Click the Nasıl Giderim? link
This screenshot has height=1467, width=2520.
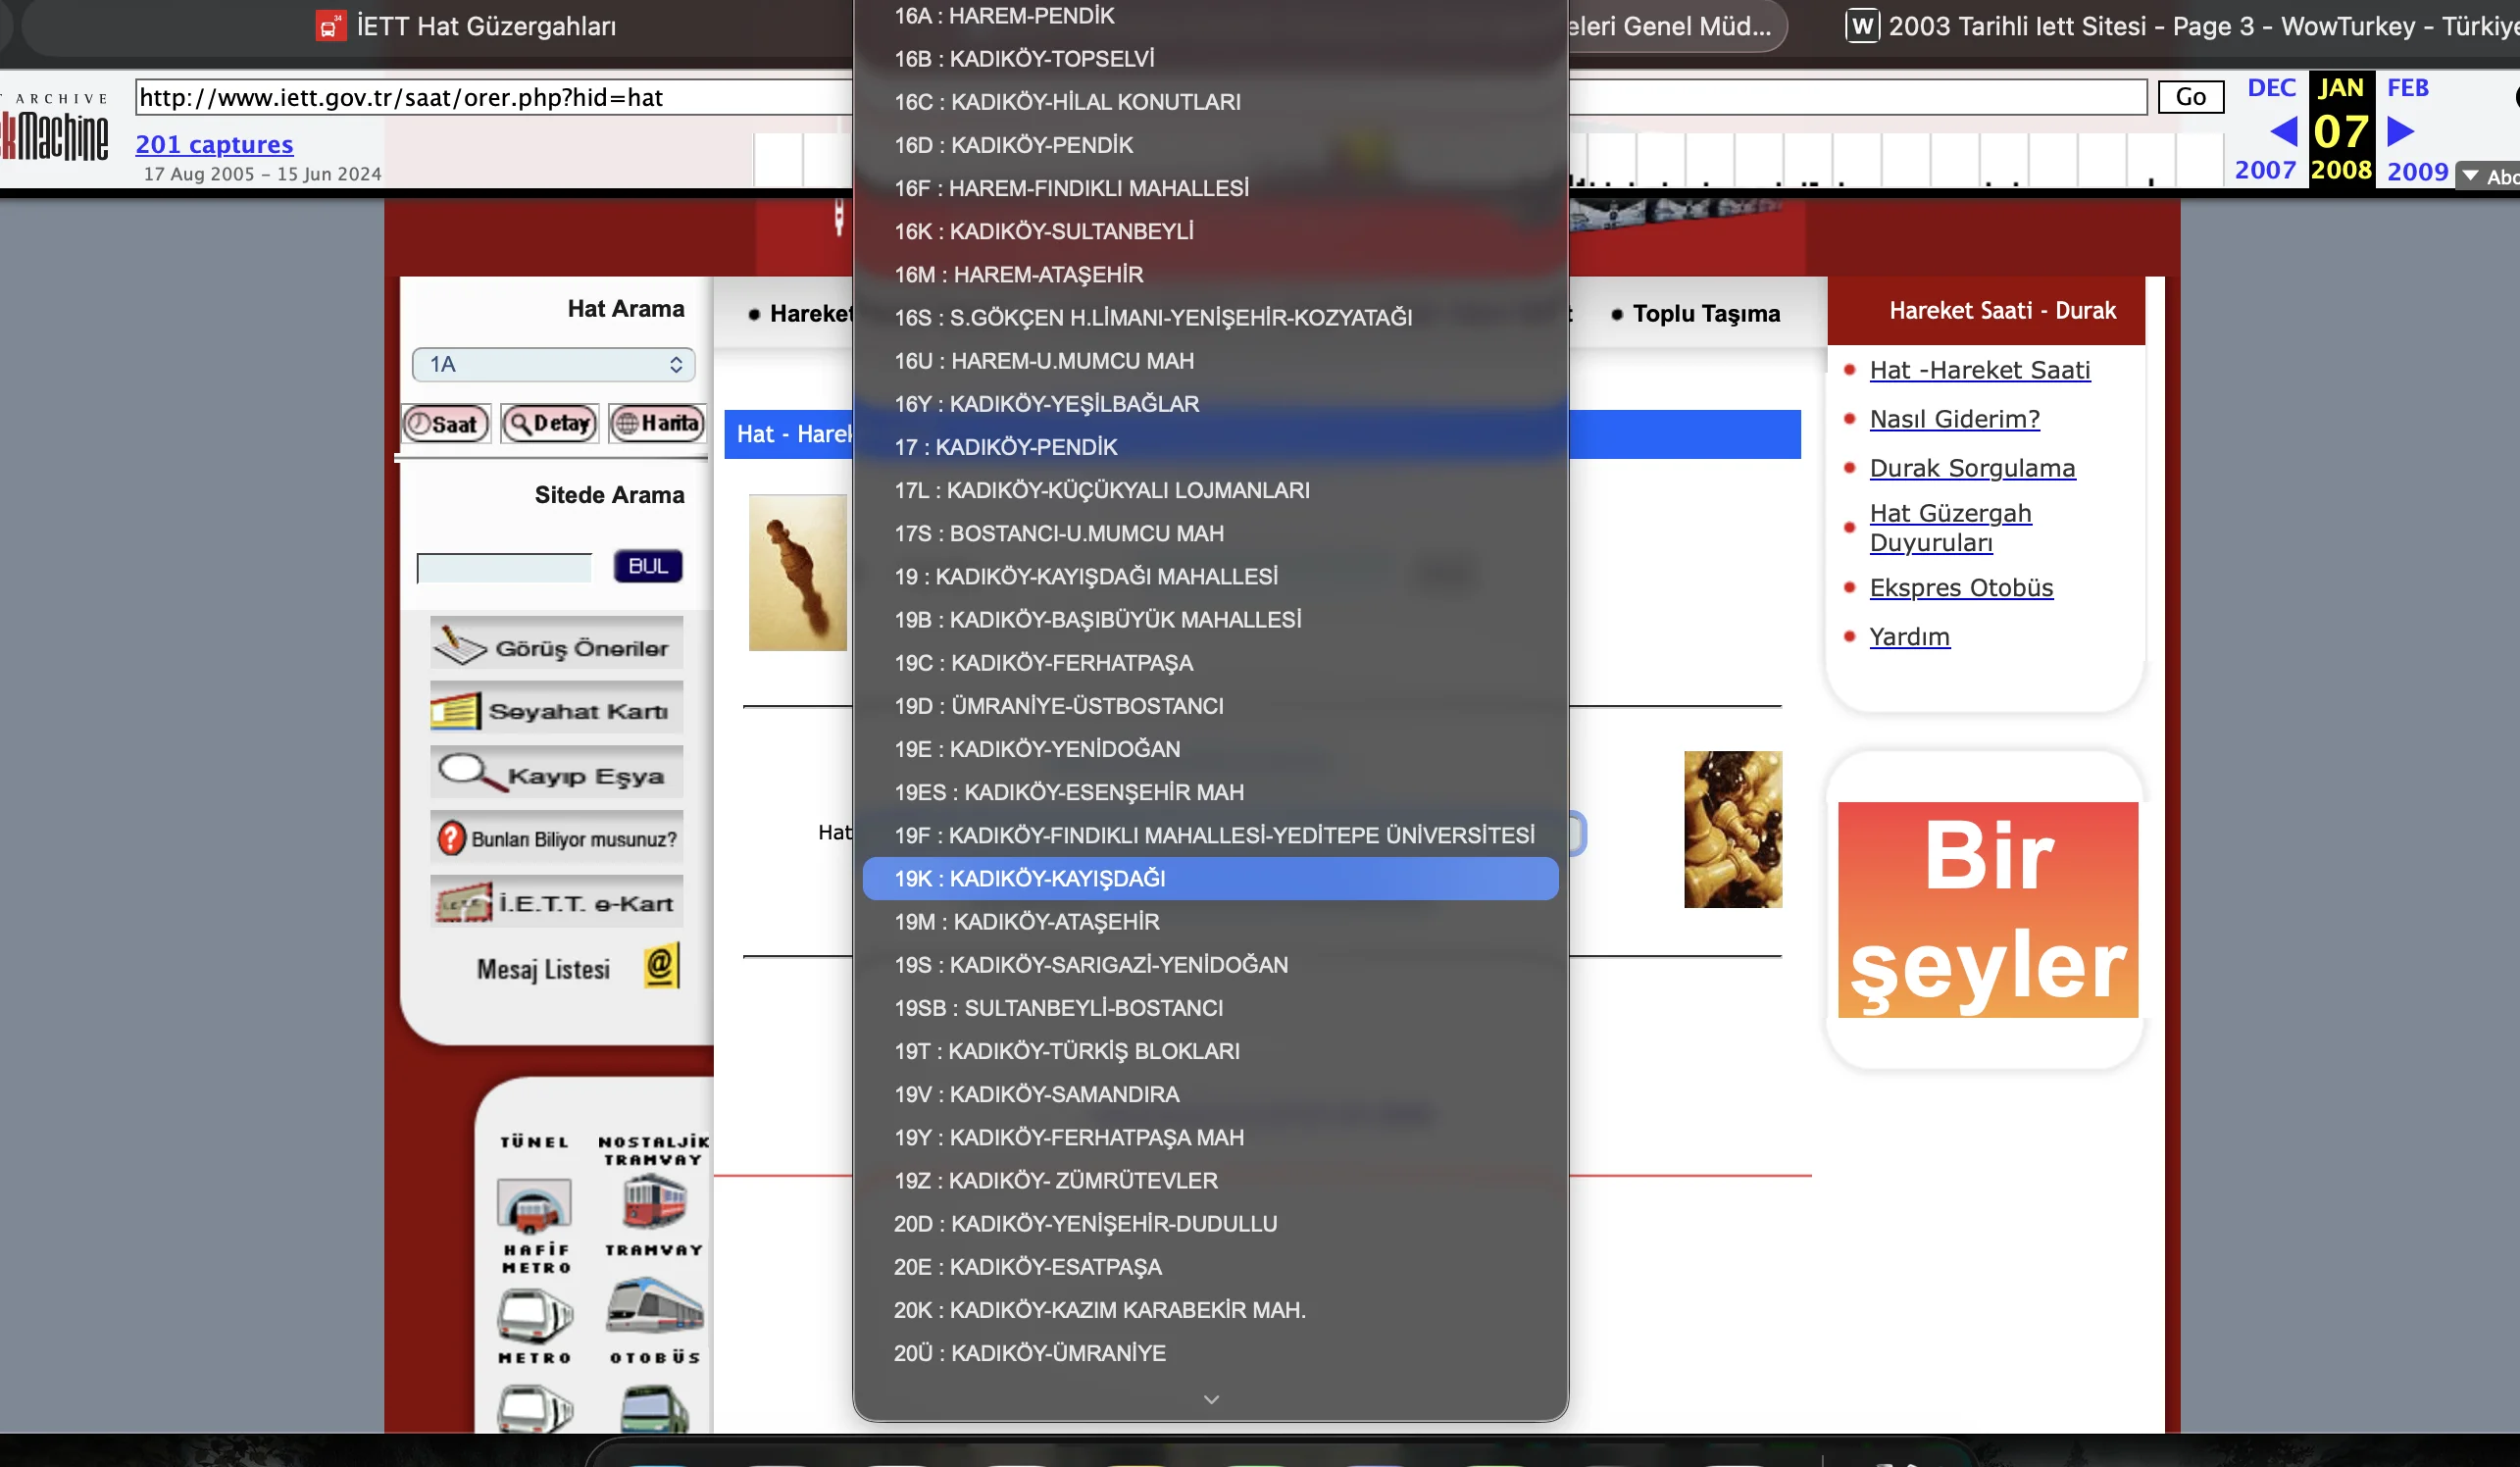pos(1954,419)
